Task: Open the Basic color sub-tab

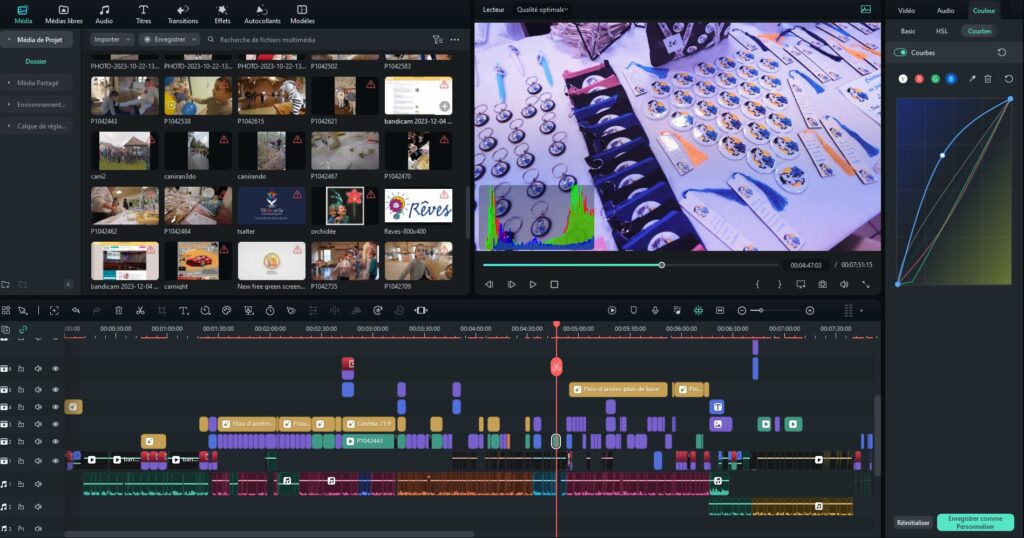Action: pos(908,31)
